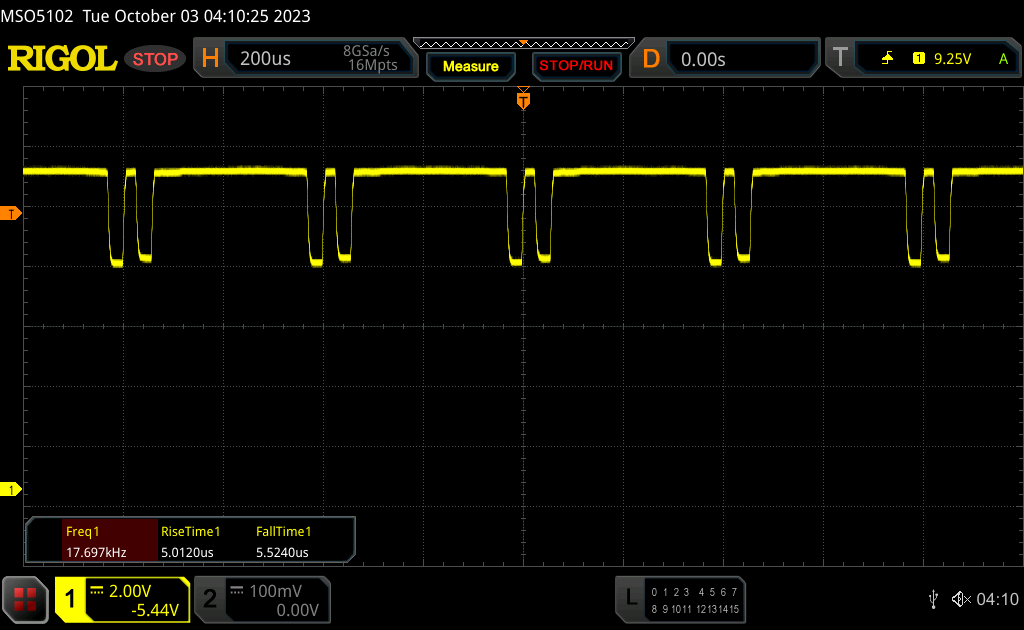Open the horizontal timebase H menu

coord(210,59)
